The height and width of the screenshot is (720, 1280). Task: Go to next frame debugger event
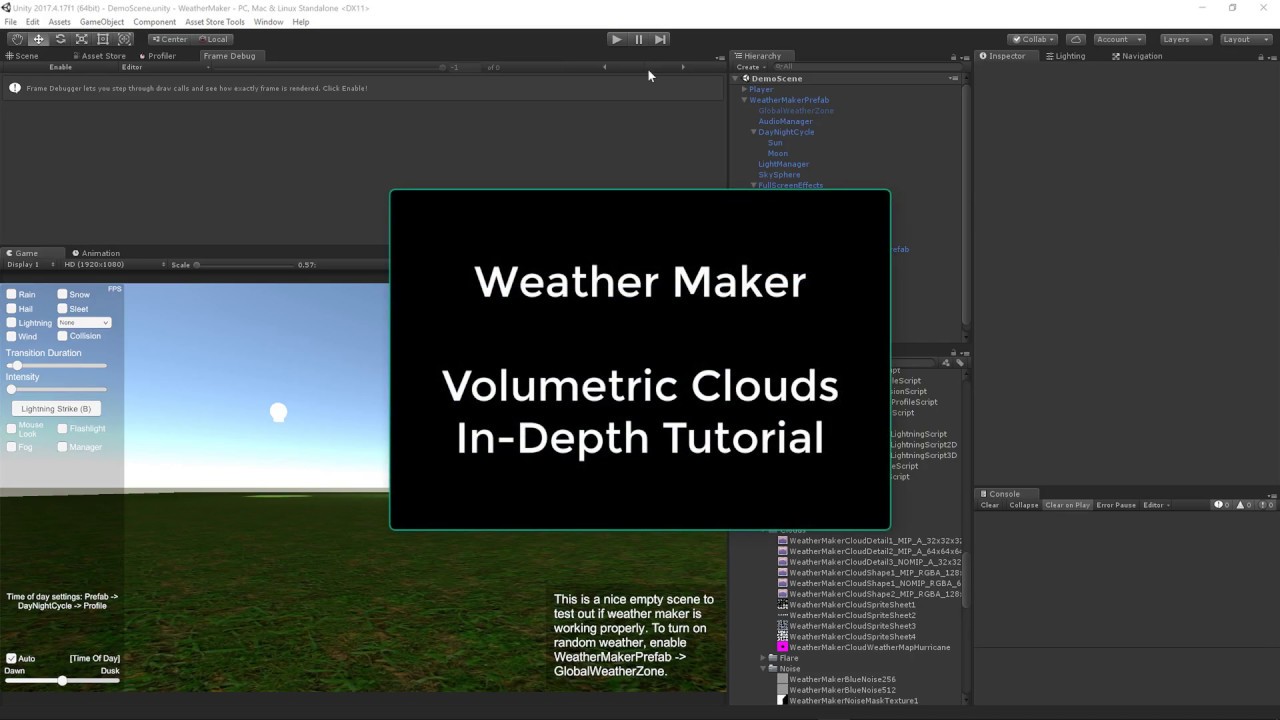pyautogui.click(x=683, y=67)
